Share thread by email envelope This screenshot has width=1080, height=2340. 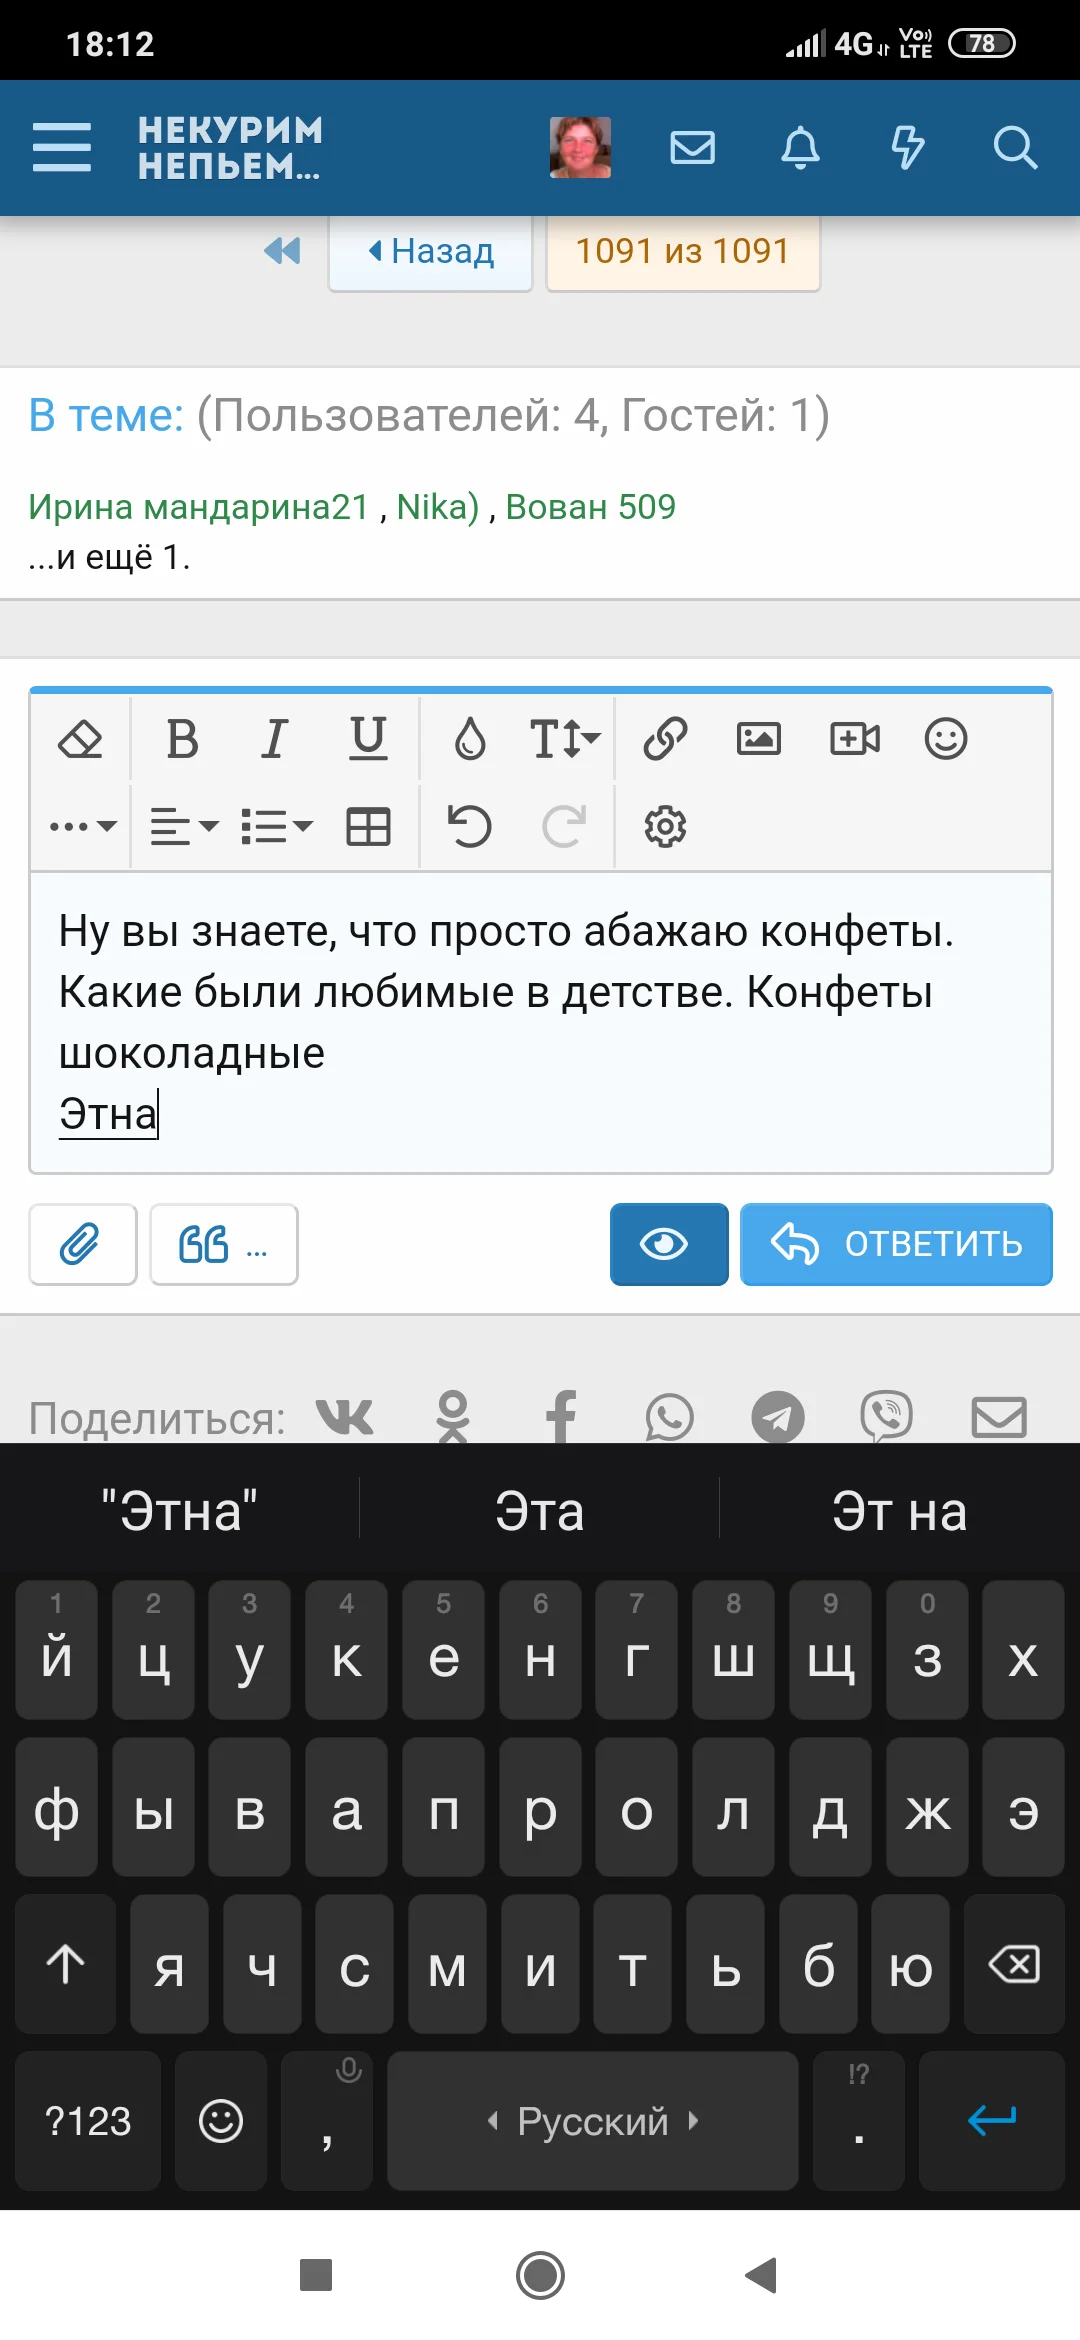[999, 1417]
